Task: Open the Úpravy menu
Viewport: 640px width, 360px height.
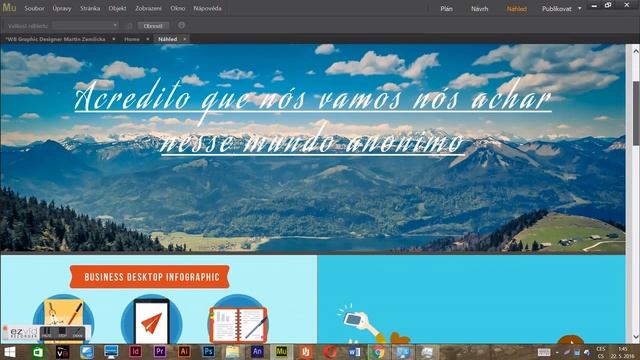Action: [62, 8]
